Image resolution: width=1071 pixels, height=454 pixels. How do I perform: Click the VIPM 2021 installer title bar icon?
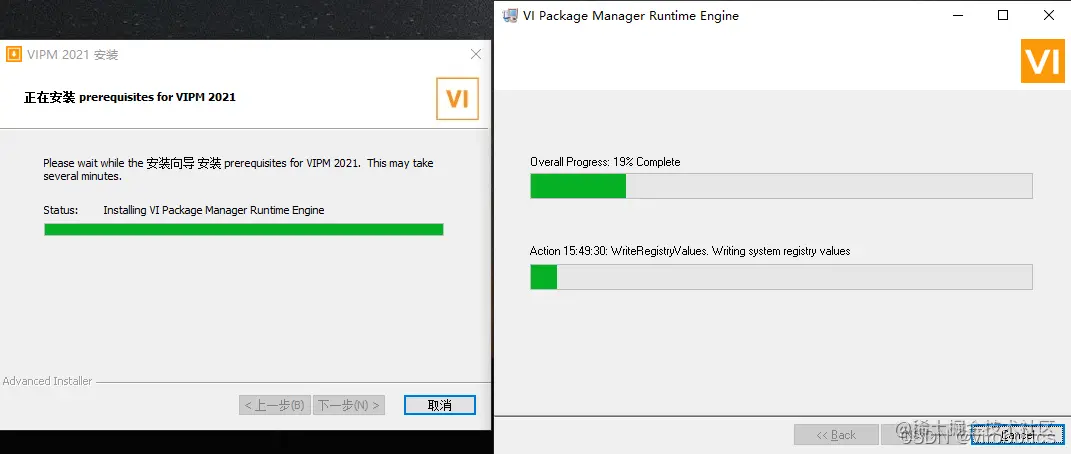point(14,55)
